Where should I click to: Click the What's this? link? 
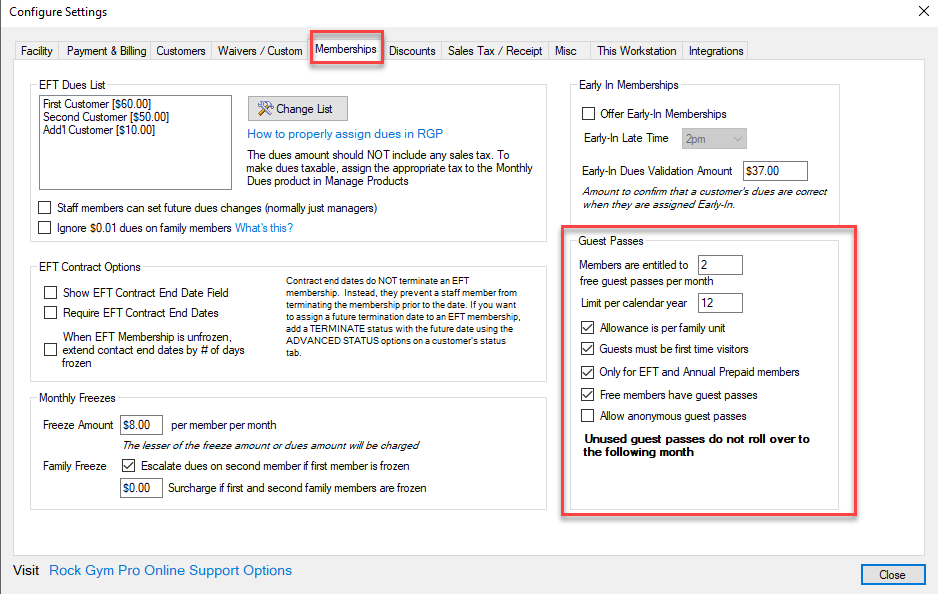pos(264,228)
